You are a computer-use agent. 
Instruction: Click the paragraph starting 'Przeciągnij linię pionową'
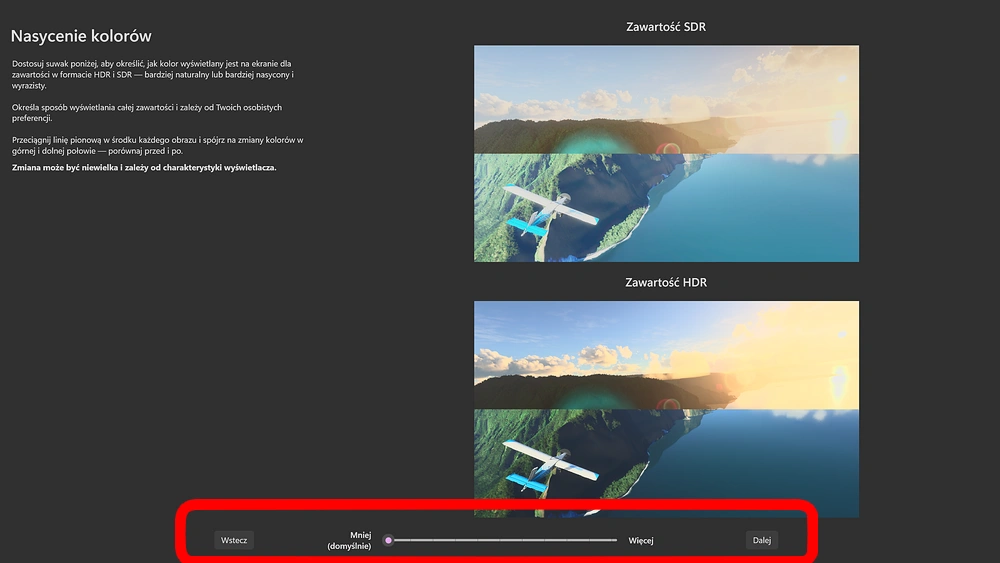[x=158, y=145]
